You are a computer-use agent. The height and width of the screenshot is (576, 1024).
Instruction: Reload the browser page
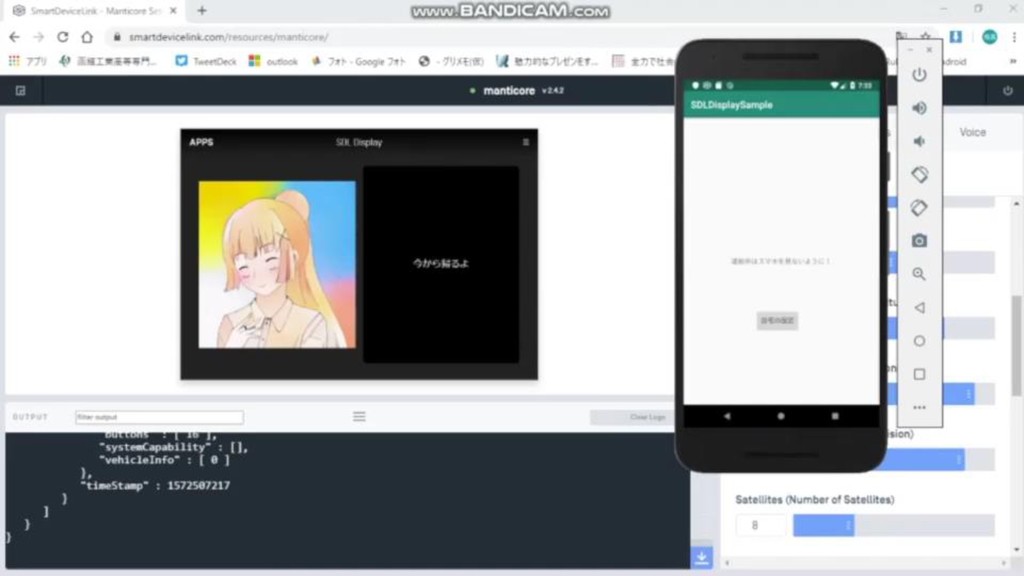coord(63,37)
